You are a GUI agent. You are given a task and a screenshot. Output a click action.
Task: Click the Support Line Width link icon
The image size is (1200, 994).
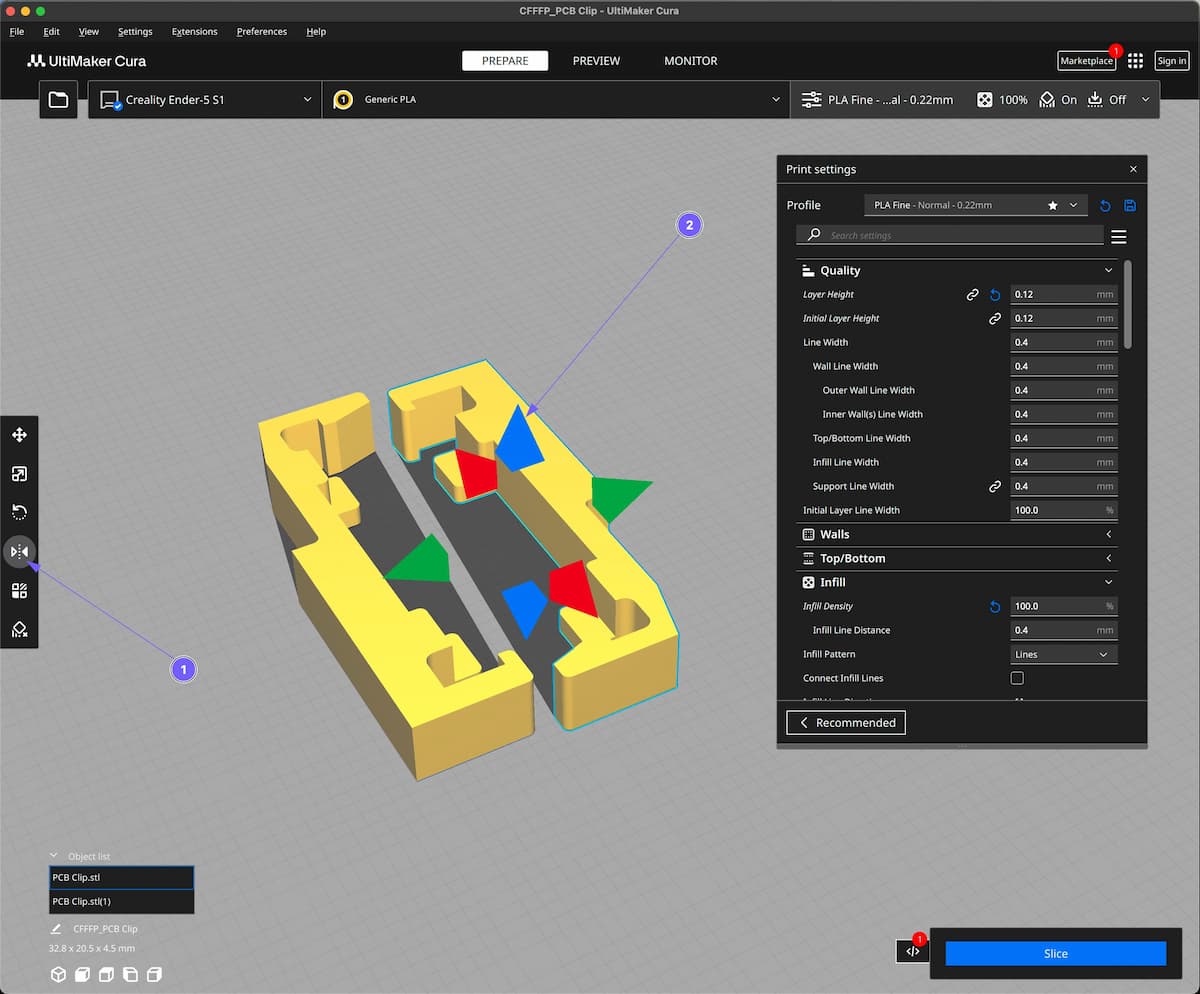pos(995,487)
